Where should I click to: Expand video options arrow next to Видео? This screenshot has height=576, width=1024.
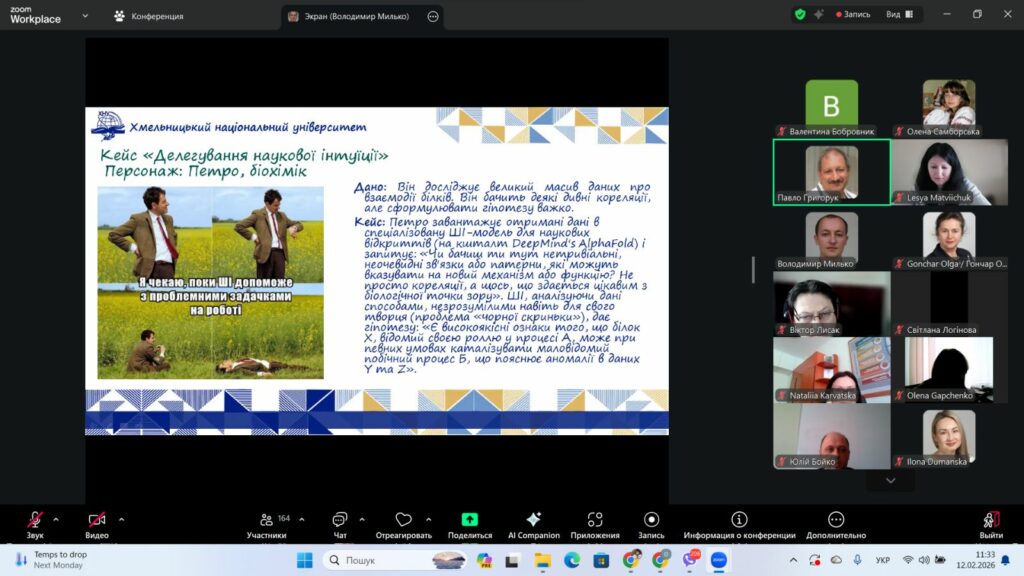point(121,519)
